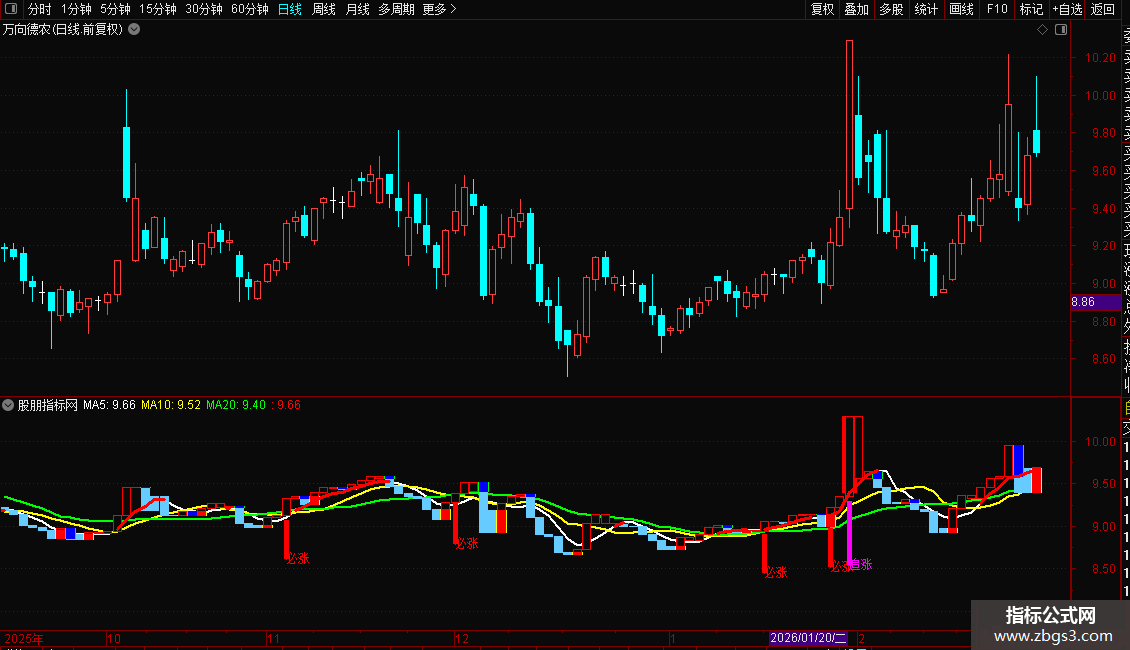The image size is (1130, 650).
Task: Click month 12 on the time axis
Action: point(462,638)
